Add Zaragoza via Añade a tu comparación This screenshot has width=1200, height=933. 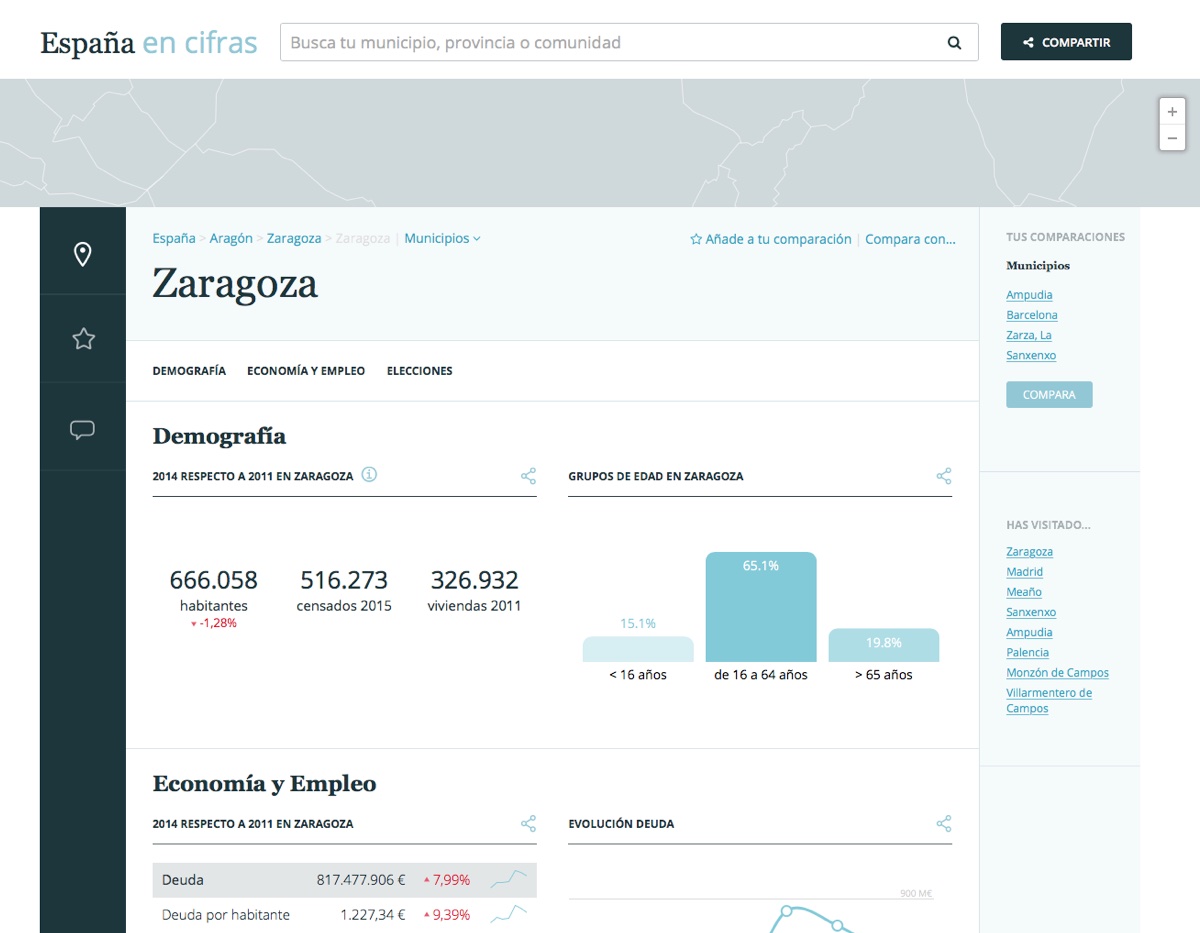tap(771, 239)
